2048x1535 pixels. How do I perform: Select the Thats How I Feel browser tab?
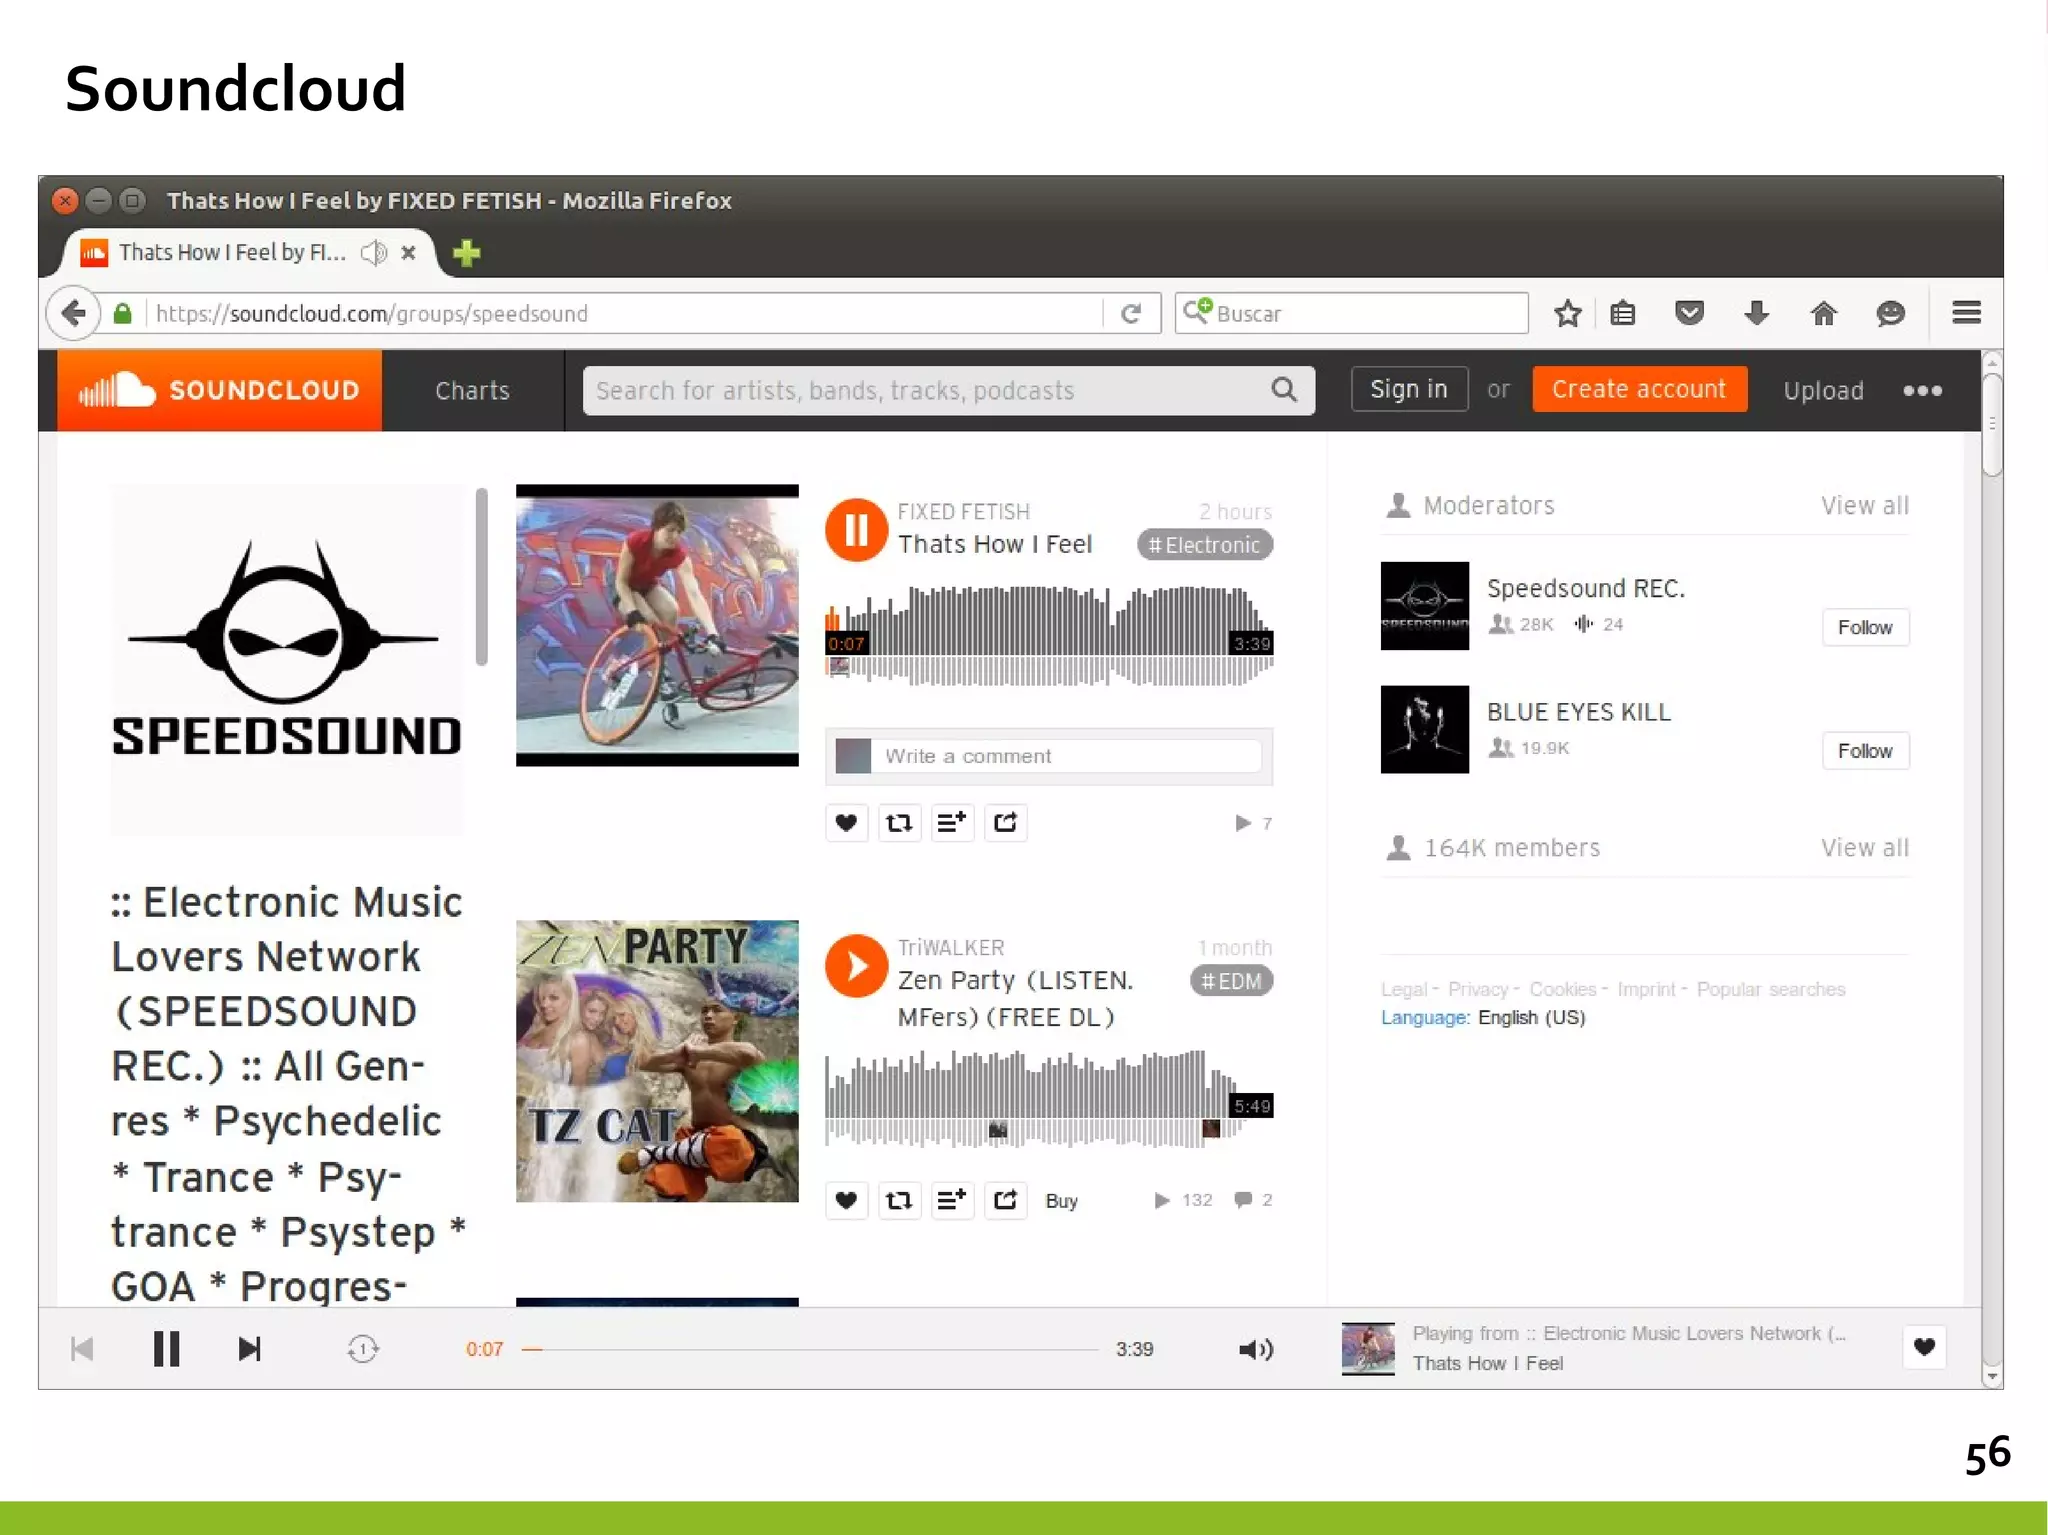pyautogui.click(x=250, y=253)
